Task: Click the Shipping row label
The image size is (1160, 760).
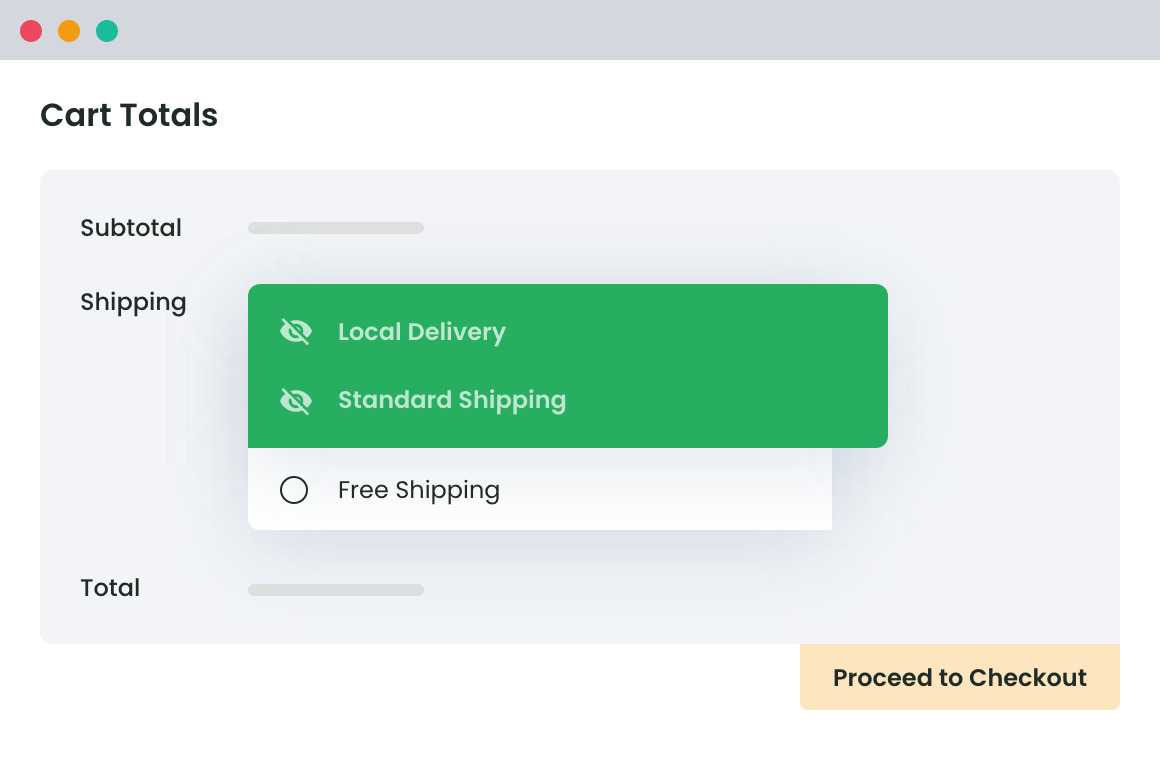Action: point(133,302)
